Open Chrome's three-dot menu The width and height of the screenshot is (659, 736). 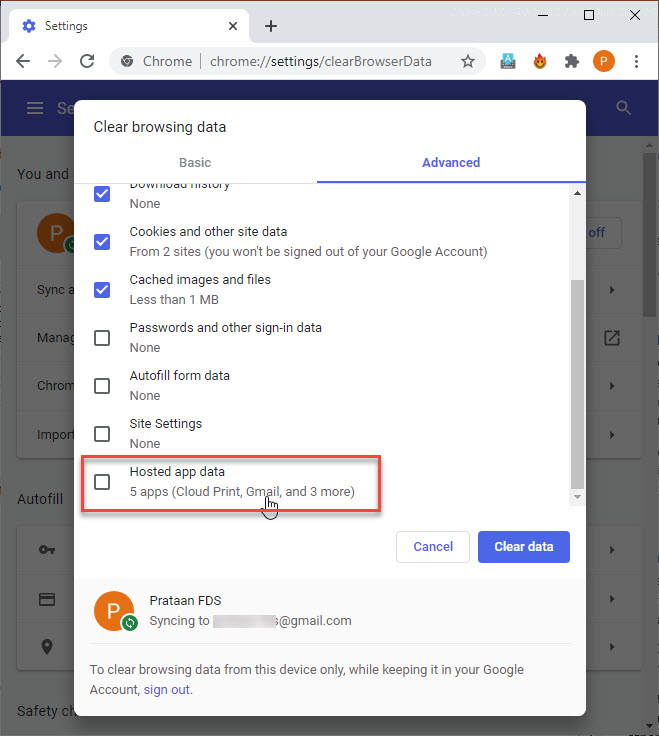(636, 61)
